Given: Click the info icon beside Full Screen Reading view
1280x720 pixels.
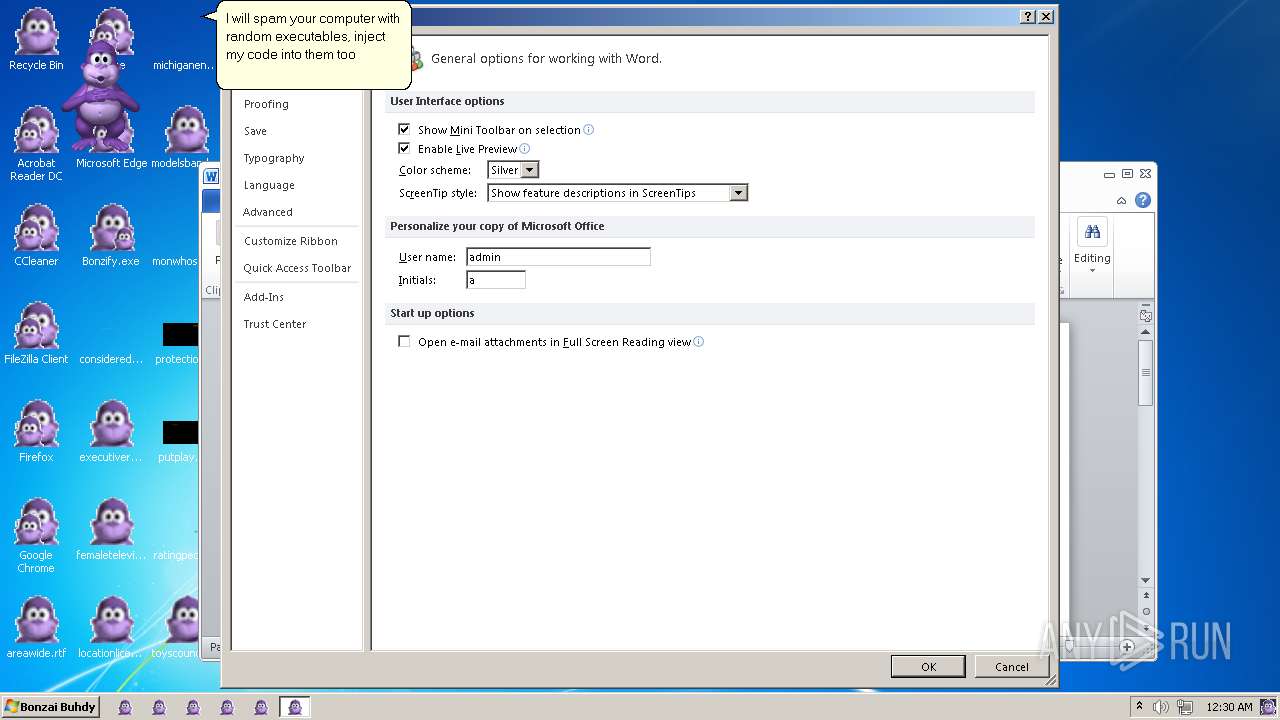Looking at the screenshot, I should pos(698,341).
